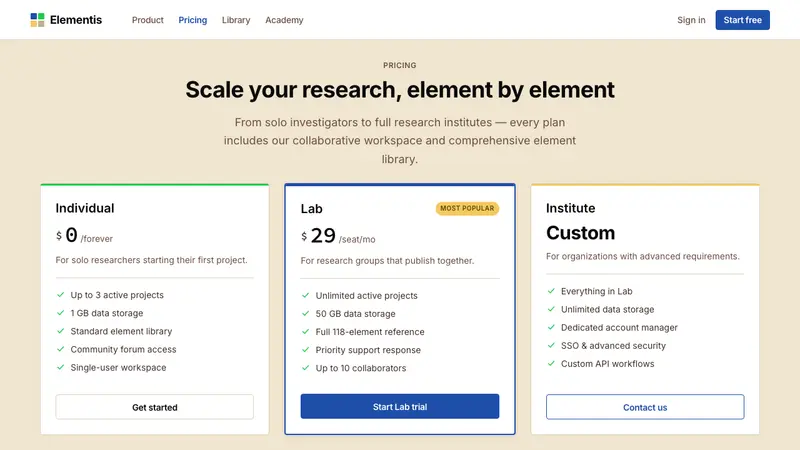Click 'Priority support response' text
The width and height of the screenshot is (800, 450).
click(368, 349)
